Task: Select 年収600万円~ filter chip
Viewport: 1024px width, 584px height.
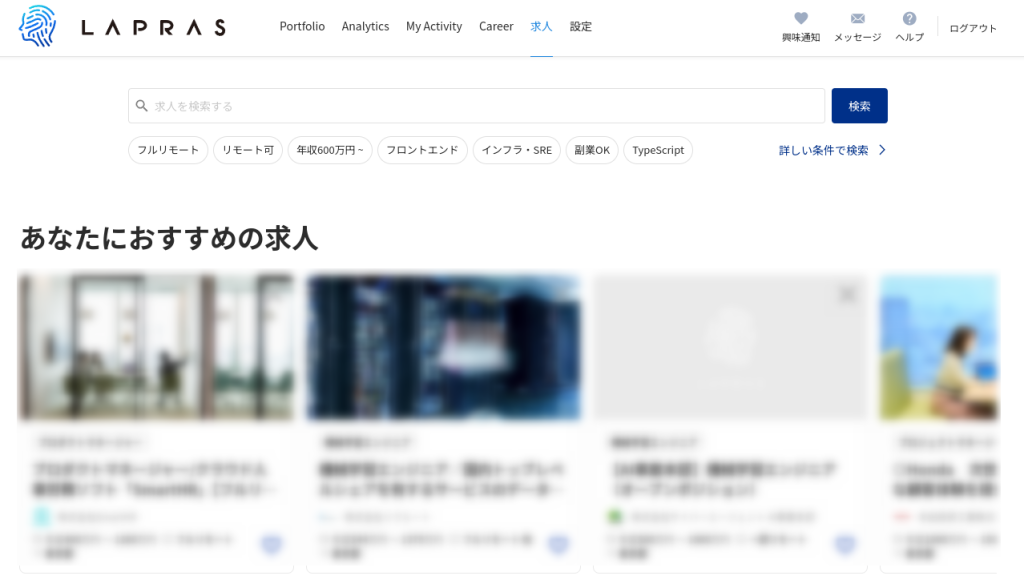Action: [330, 150]
